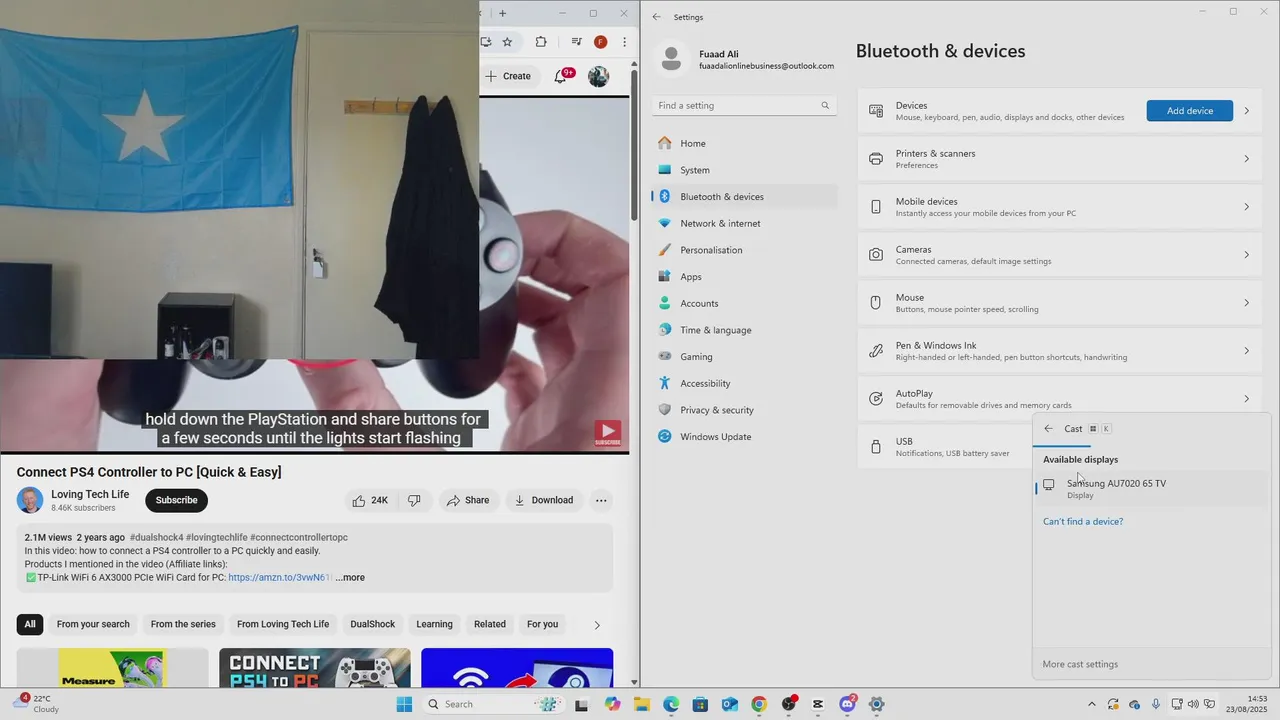Image resolution: width=1280 pixels, height=720 pixels.
Task: Open YouTube account avatar
Action: (x=598, y=76)
